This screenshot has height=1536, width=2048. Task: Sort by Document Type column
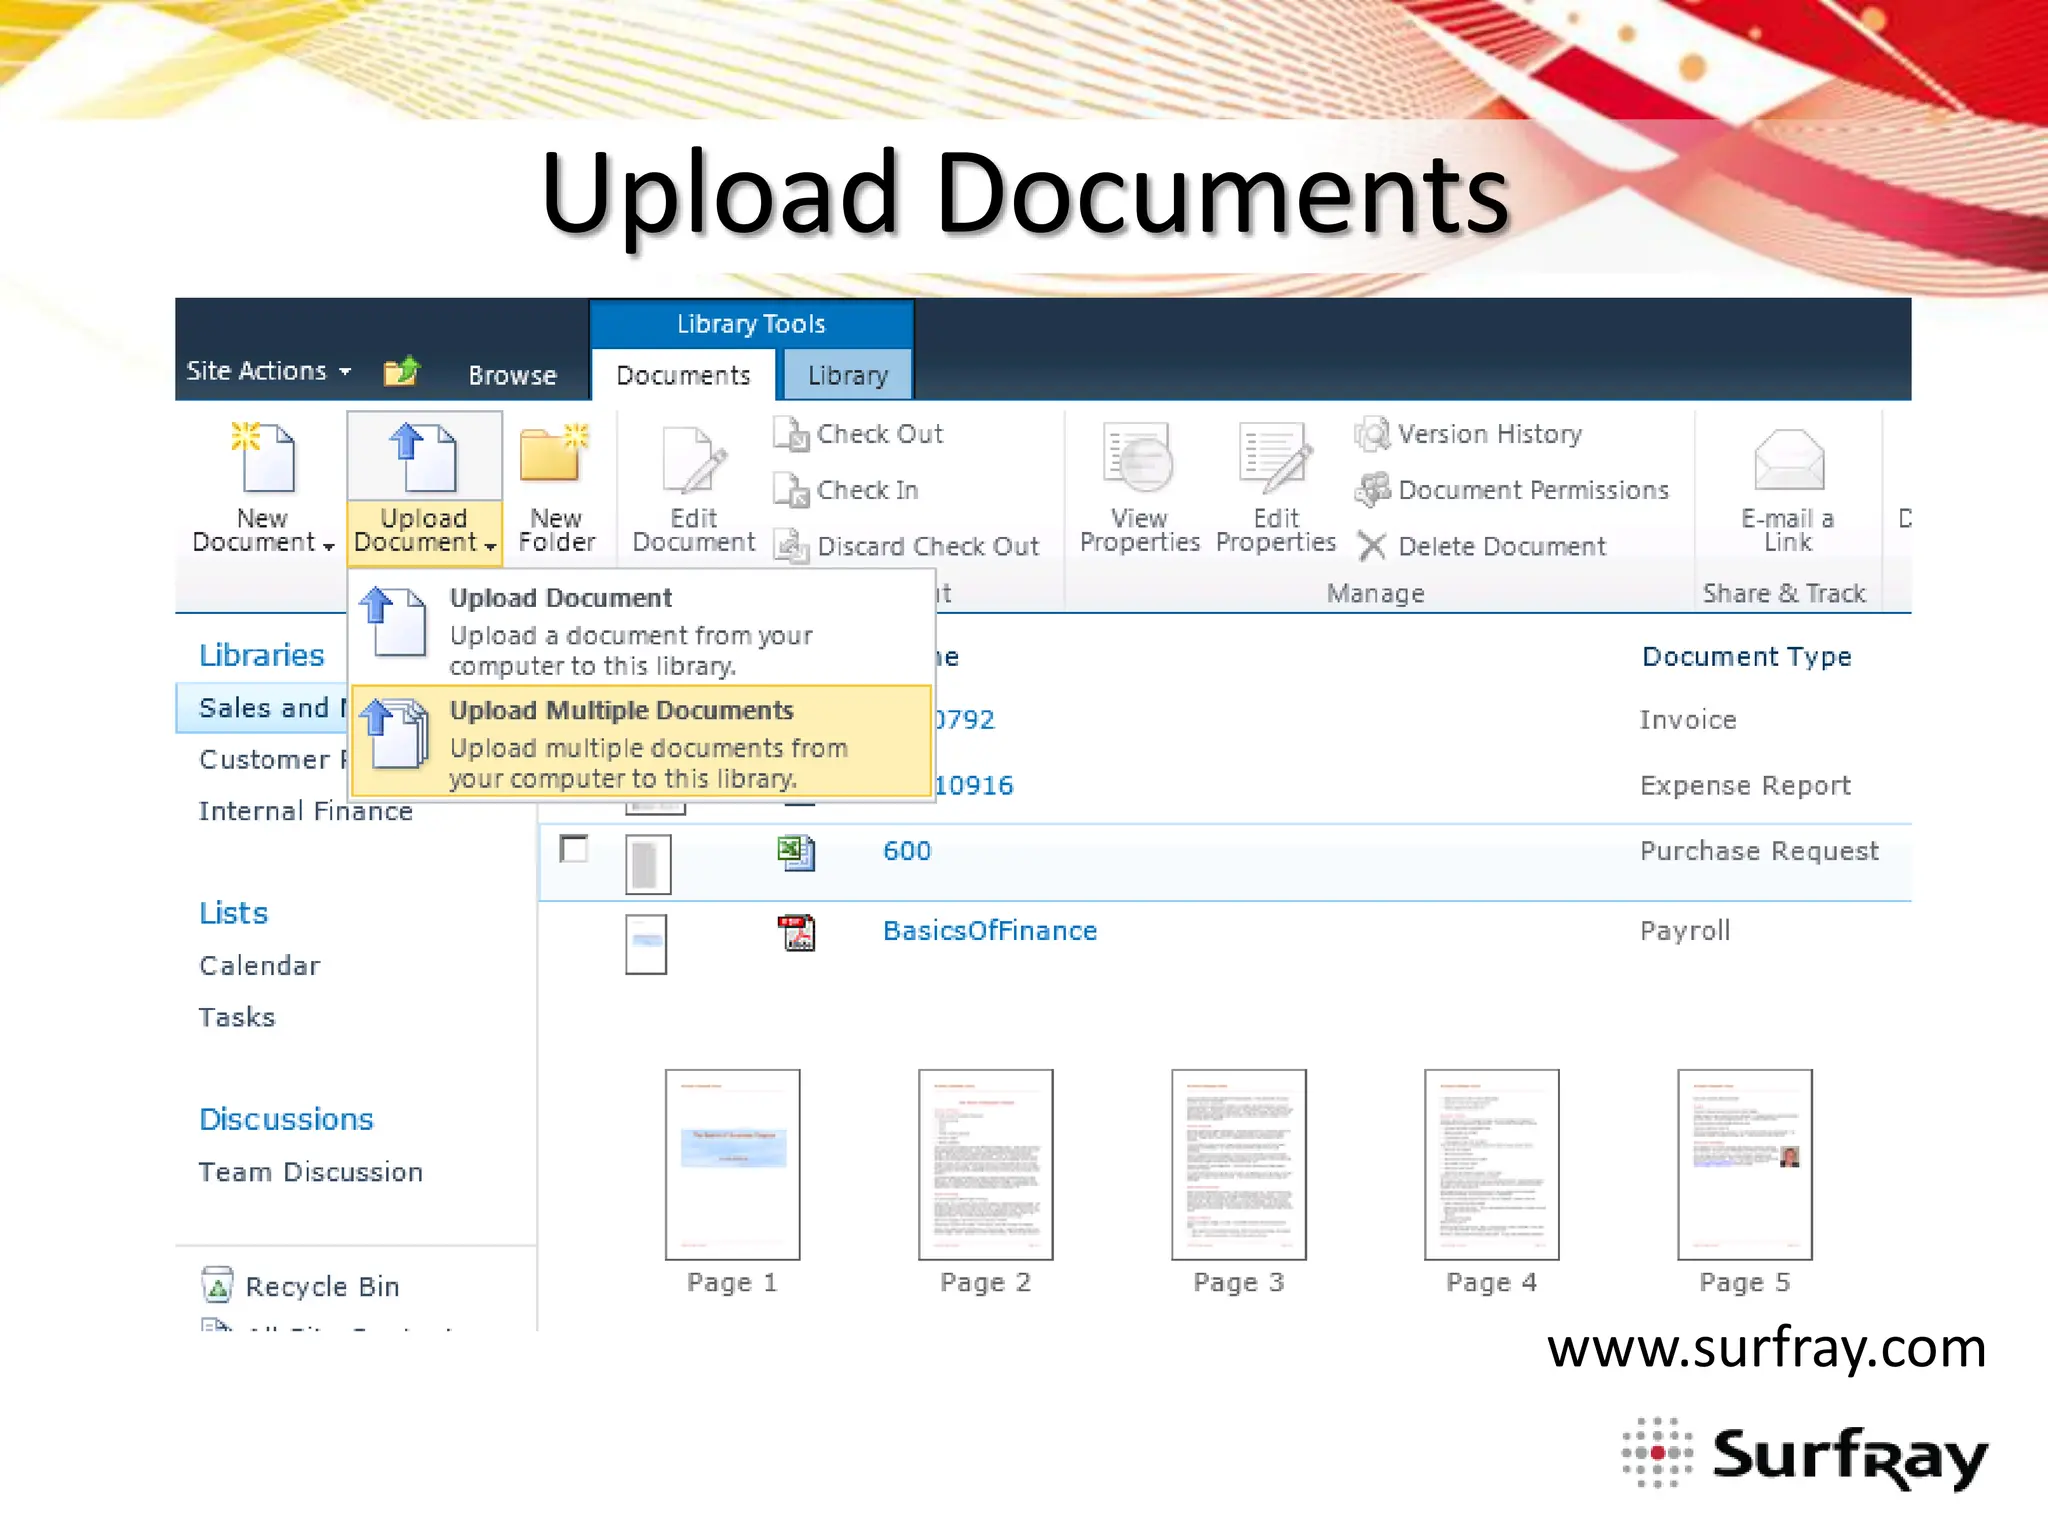coord(1747,657)
